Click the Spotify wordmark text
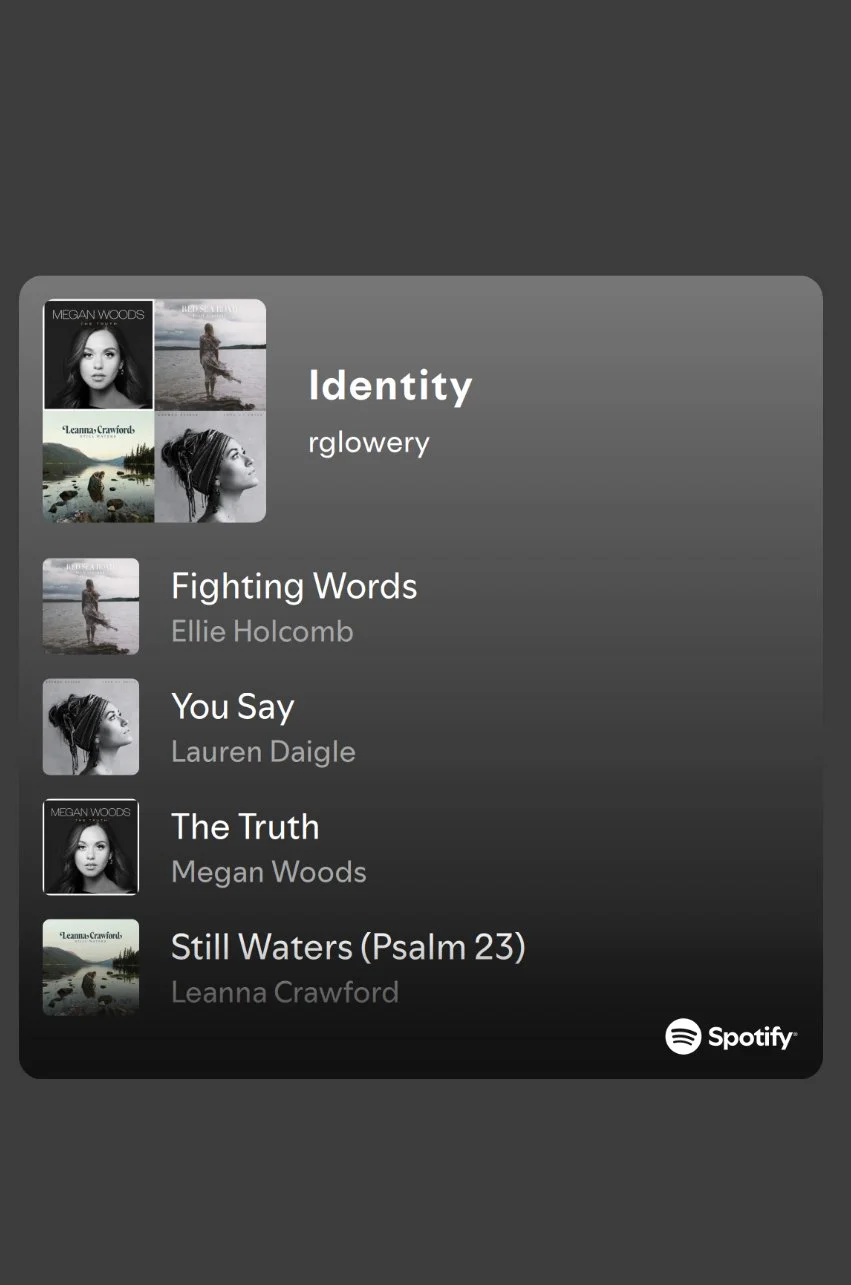 coord(752,1037)
